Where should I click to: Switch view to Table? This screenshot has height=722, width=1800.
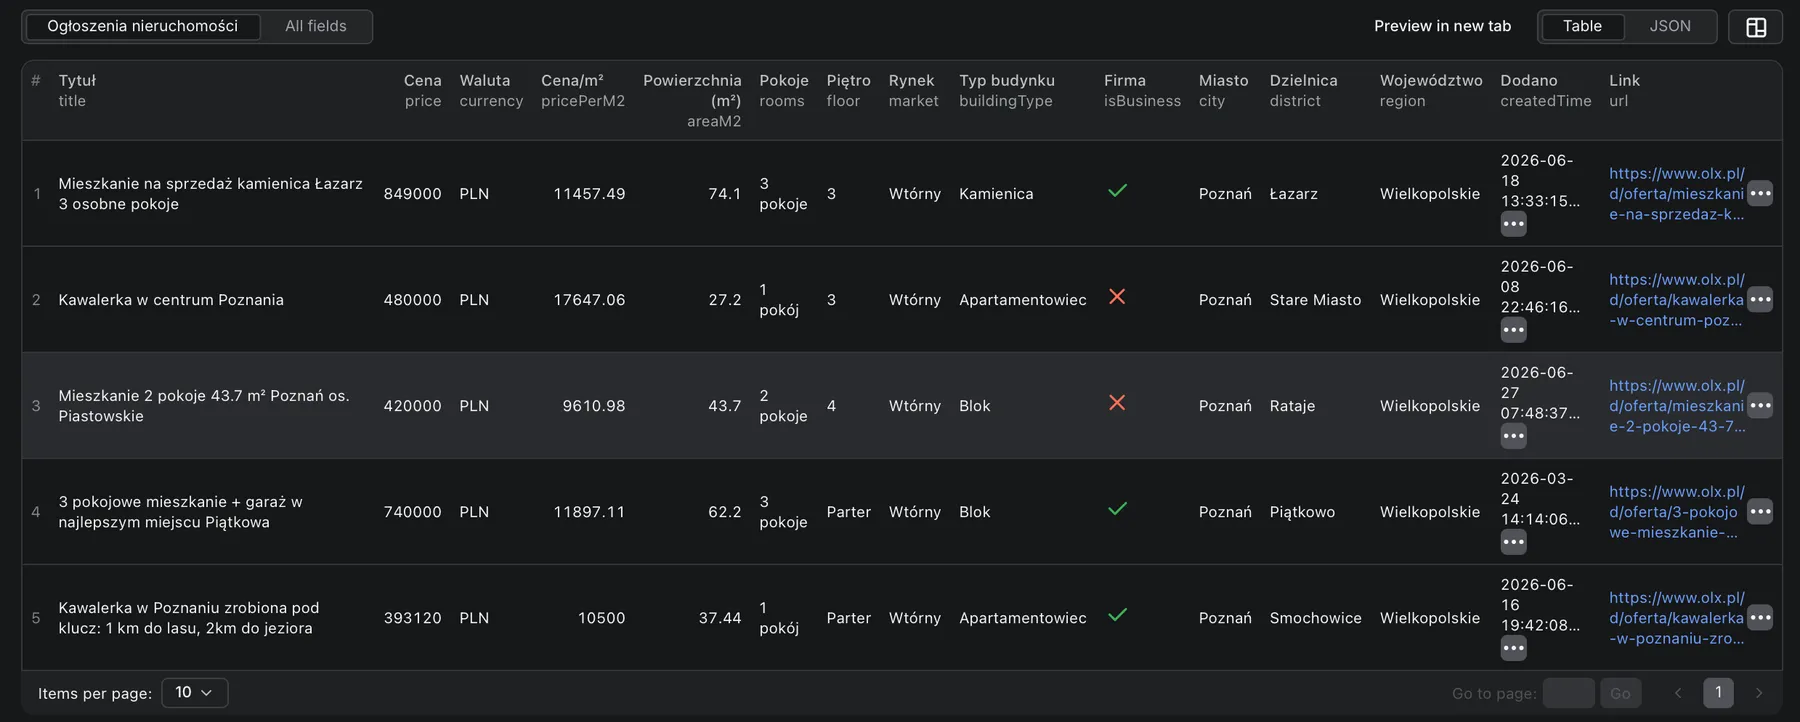[1582, 26]
